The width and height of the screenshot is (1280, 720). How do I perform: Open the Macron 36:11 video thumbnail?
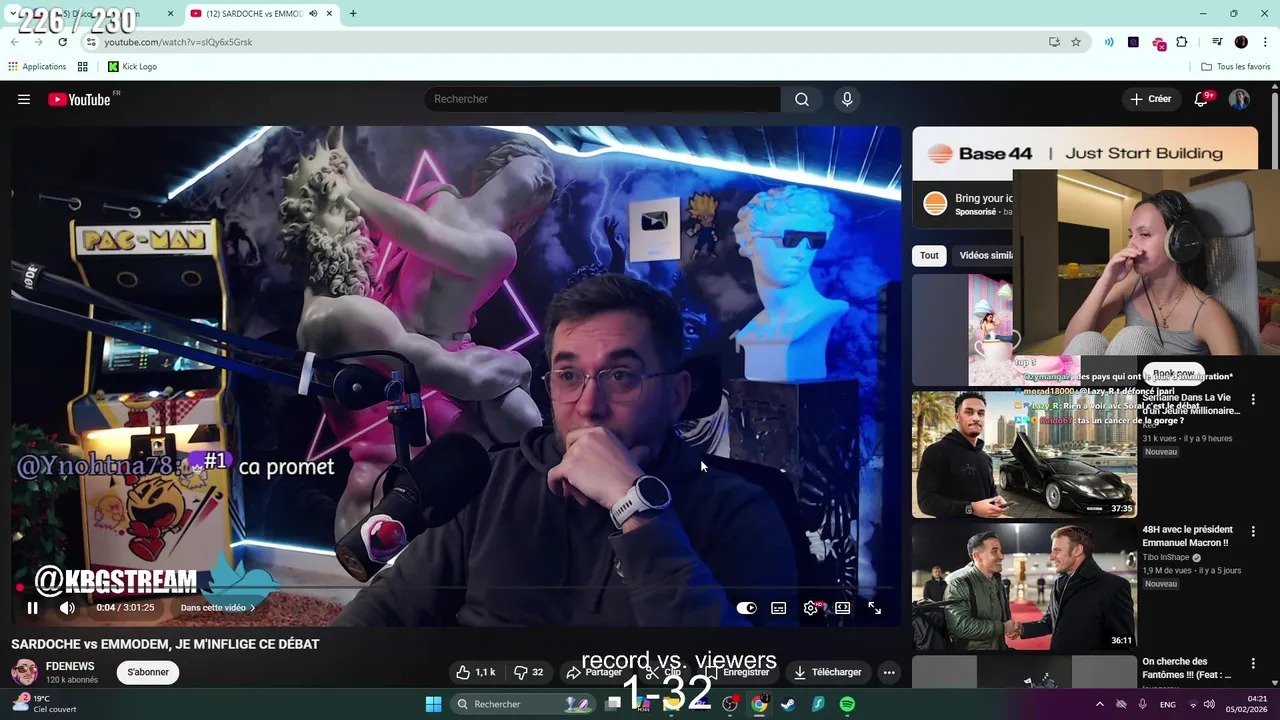1024,586
